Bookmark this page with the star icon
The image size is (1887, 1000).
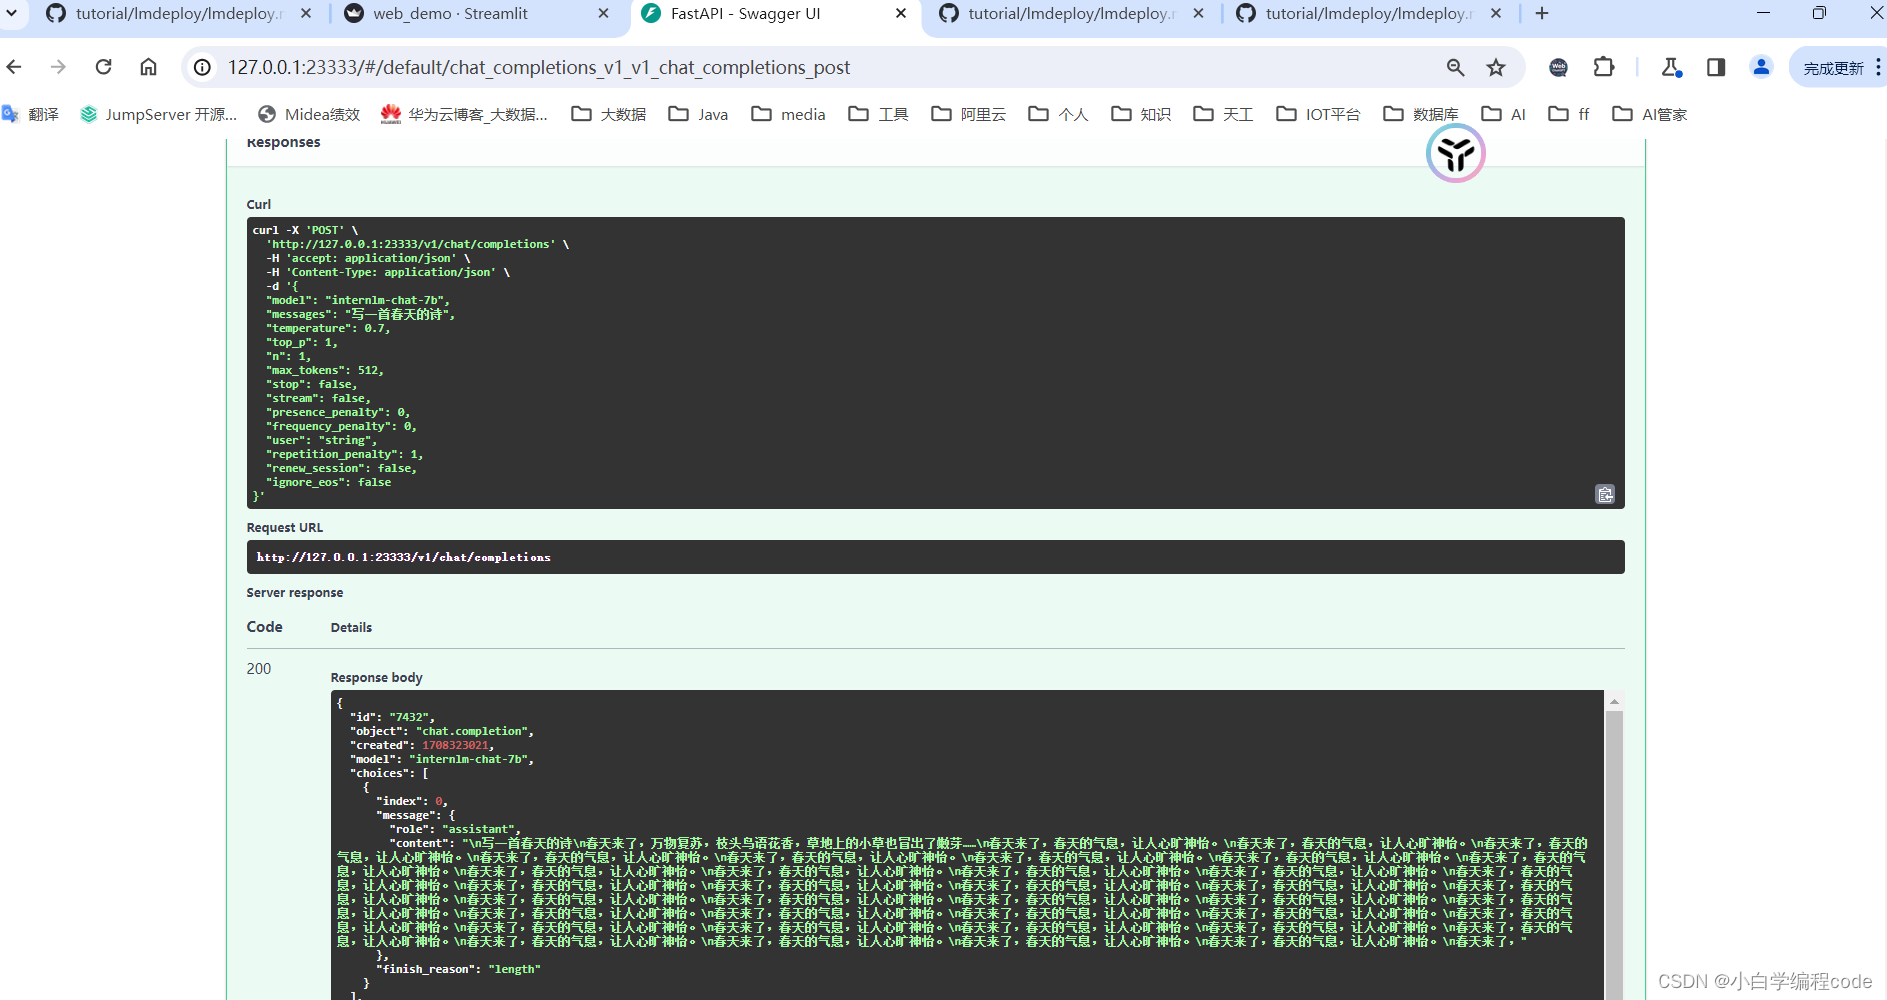(1496, 67)
